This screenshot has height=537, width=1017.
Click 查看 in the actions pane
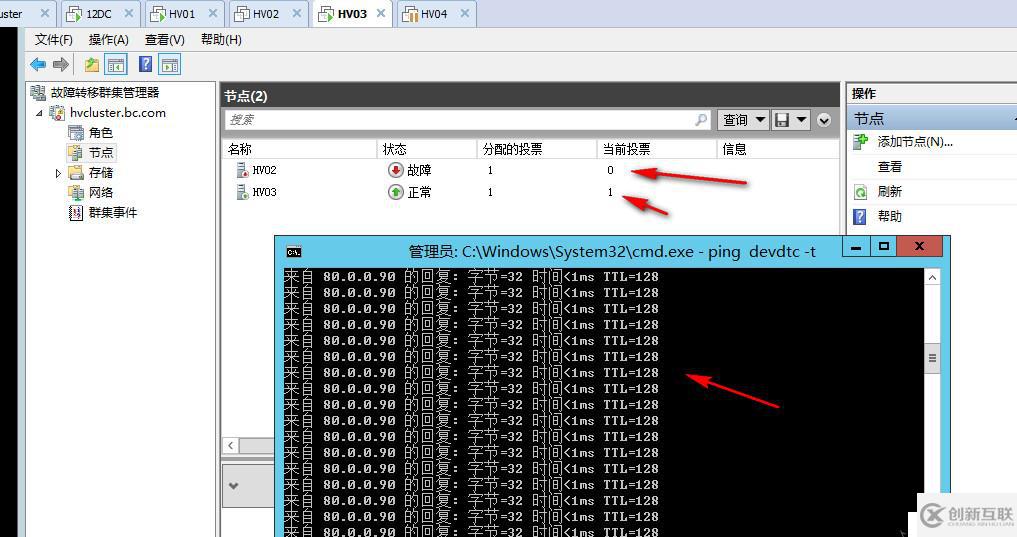890,167
